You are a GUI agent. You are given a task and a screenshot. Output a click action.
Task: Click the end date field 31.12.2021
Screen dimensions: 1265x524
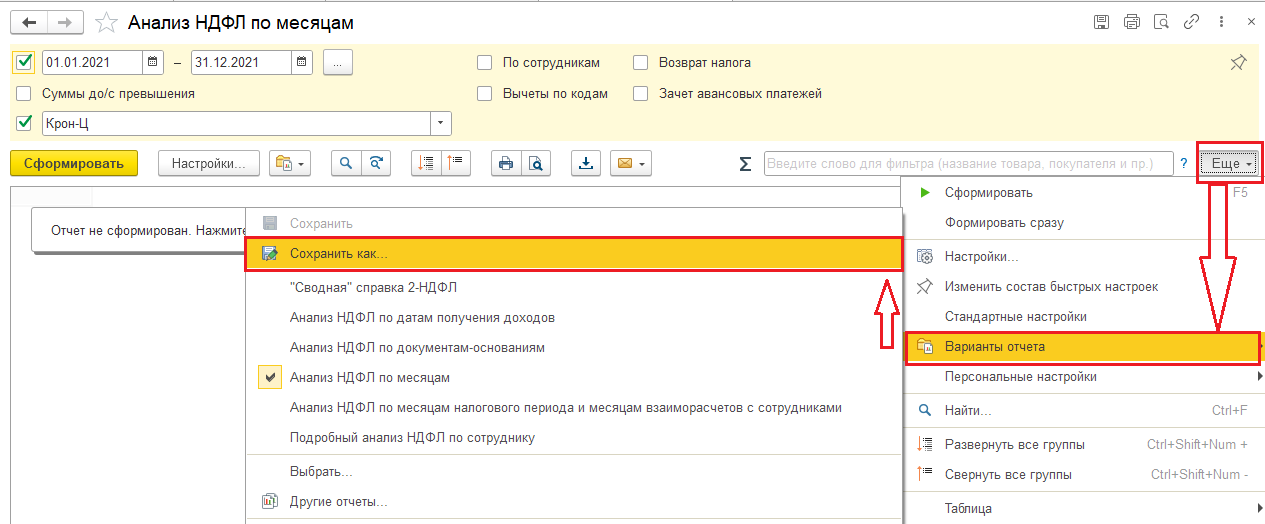click(x=242, y=62)
